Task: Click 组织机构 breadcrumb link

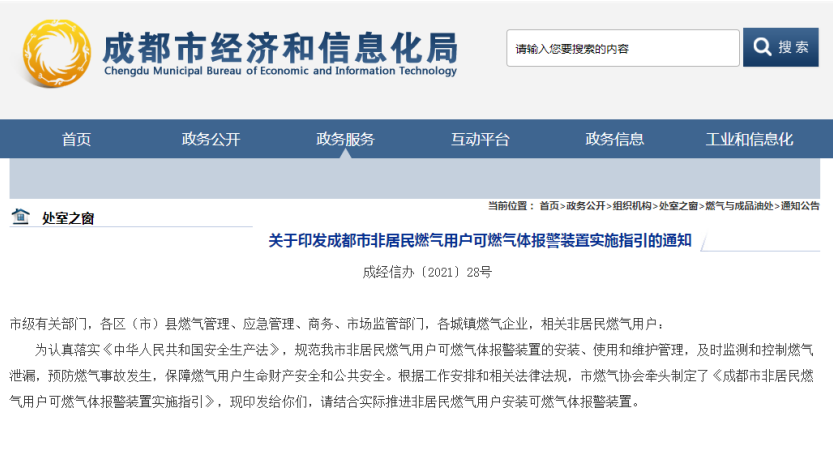Action: tap(632, 206)
